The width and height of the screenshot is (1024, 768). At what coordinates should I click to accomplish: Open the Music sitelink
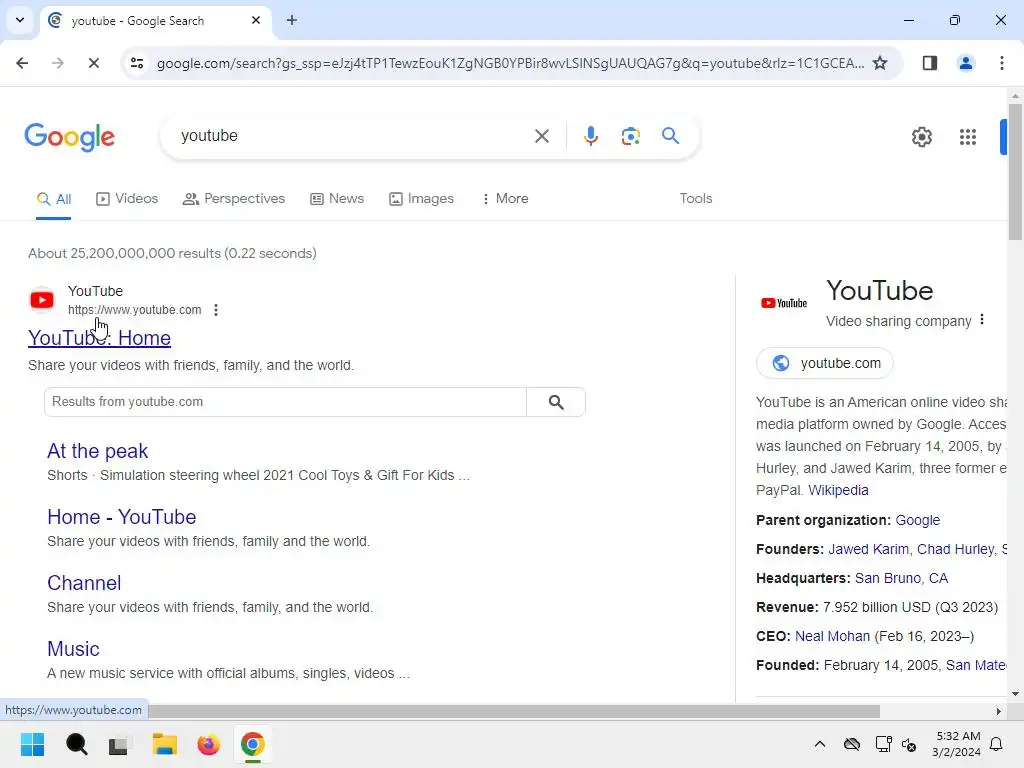coord(73,649)
